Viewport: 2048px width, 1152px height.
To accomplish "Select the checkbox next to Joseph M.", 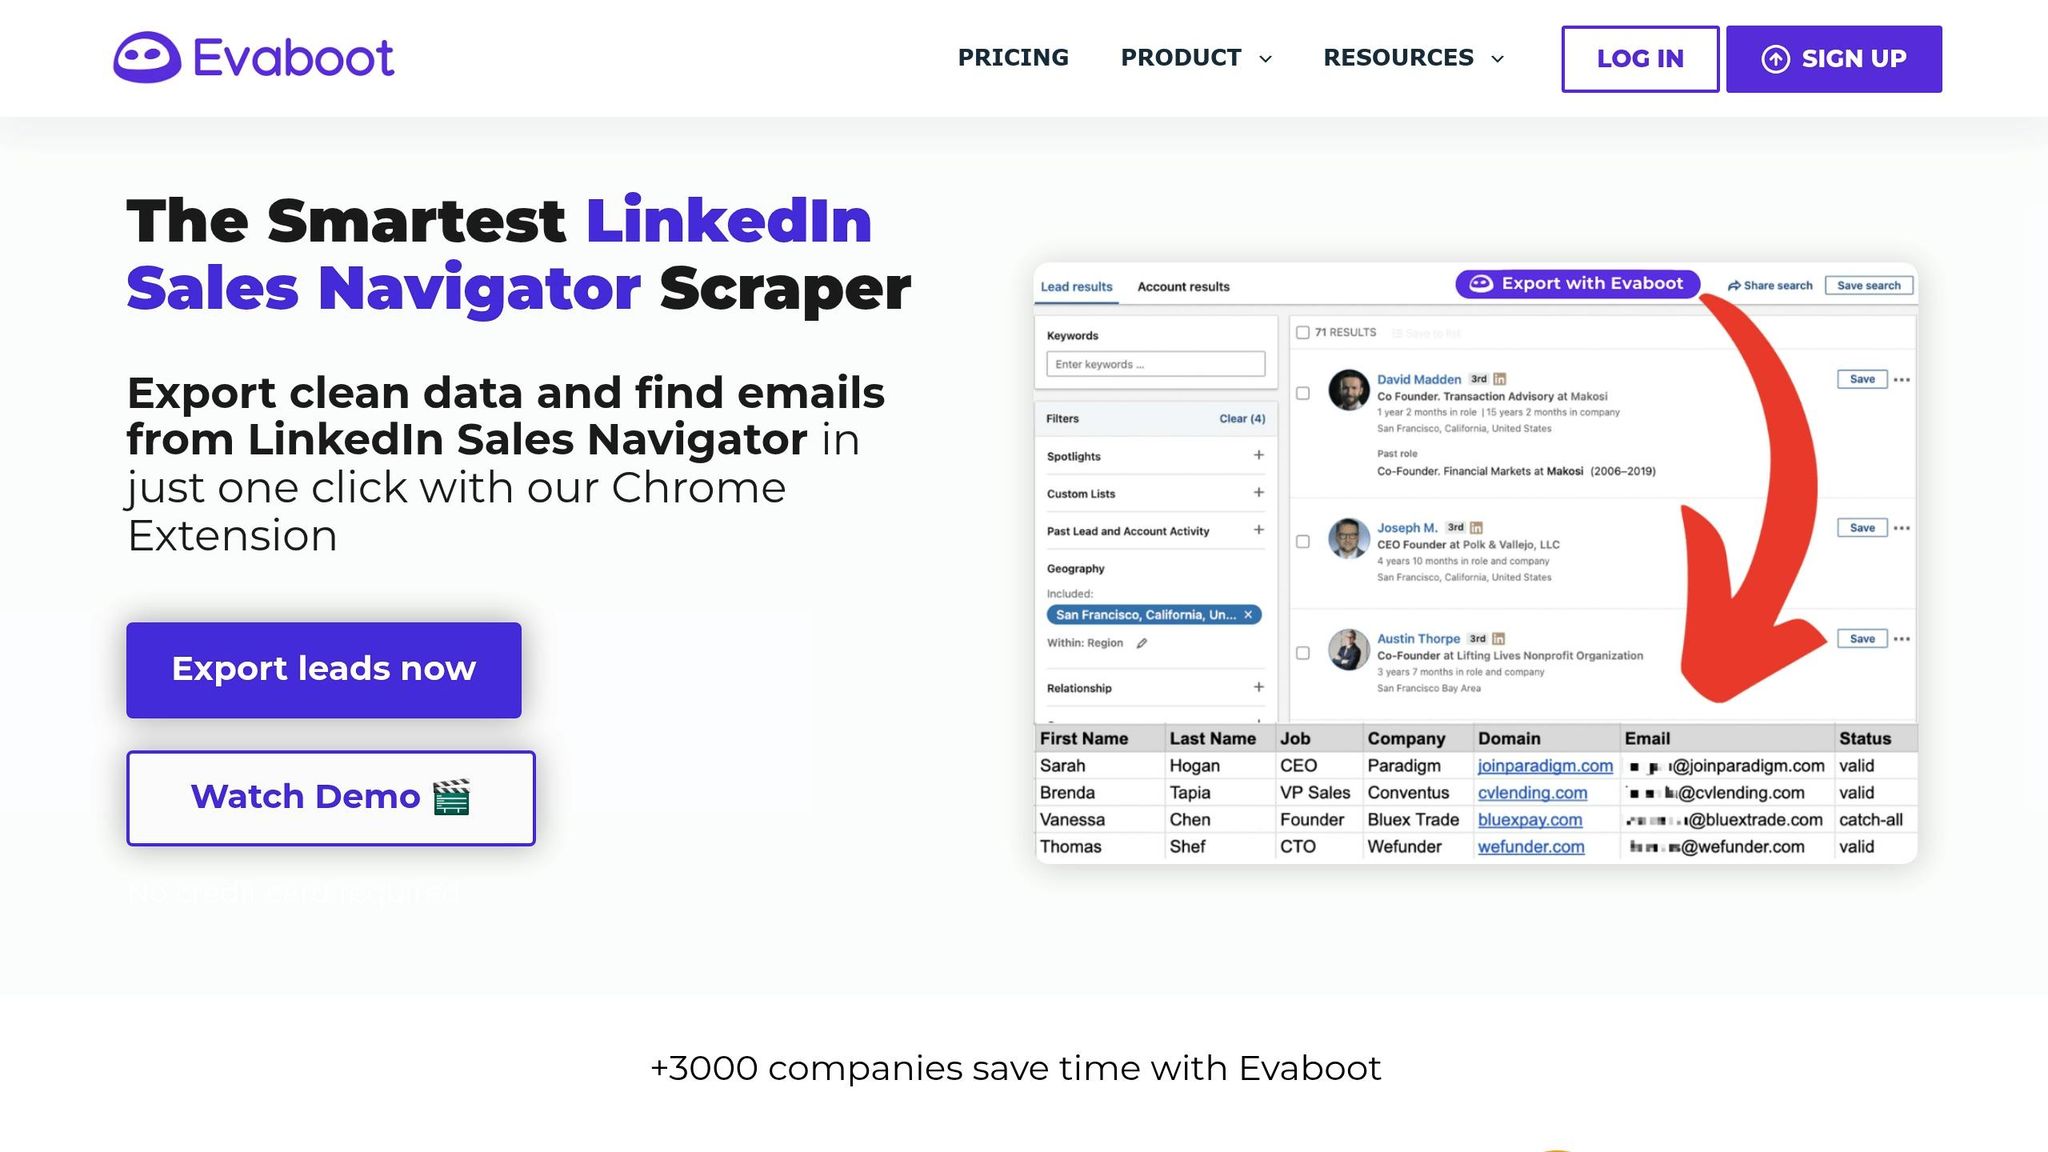I will click(1303, 542).
